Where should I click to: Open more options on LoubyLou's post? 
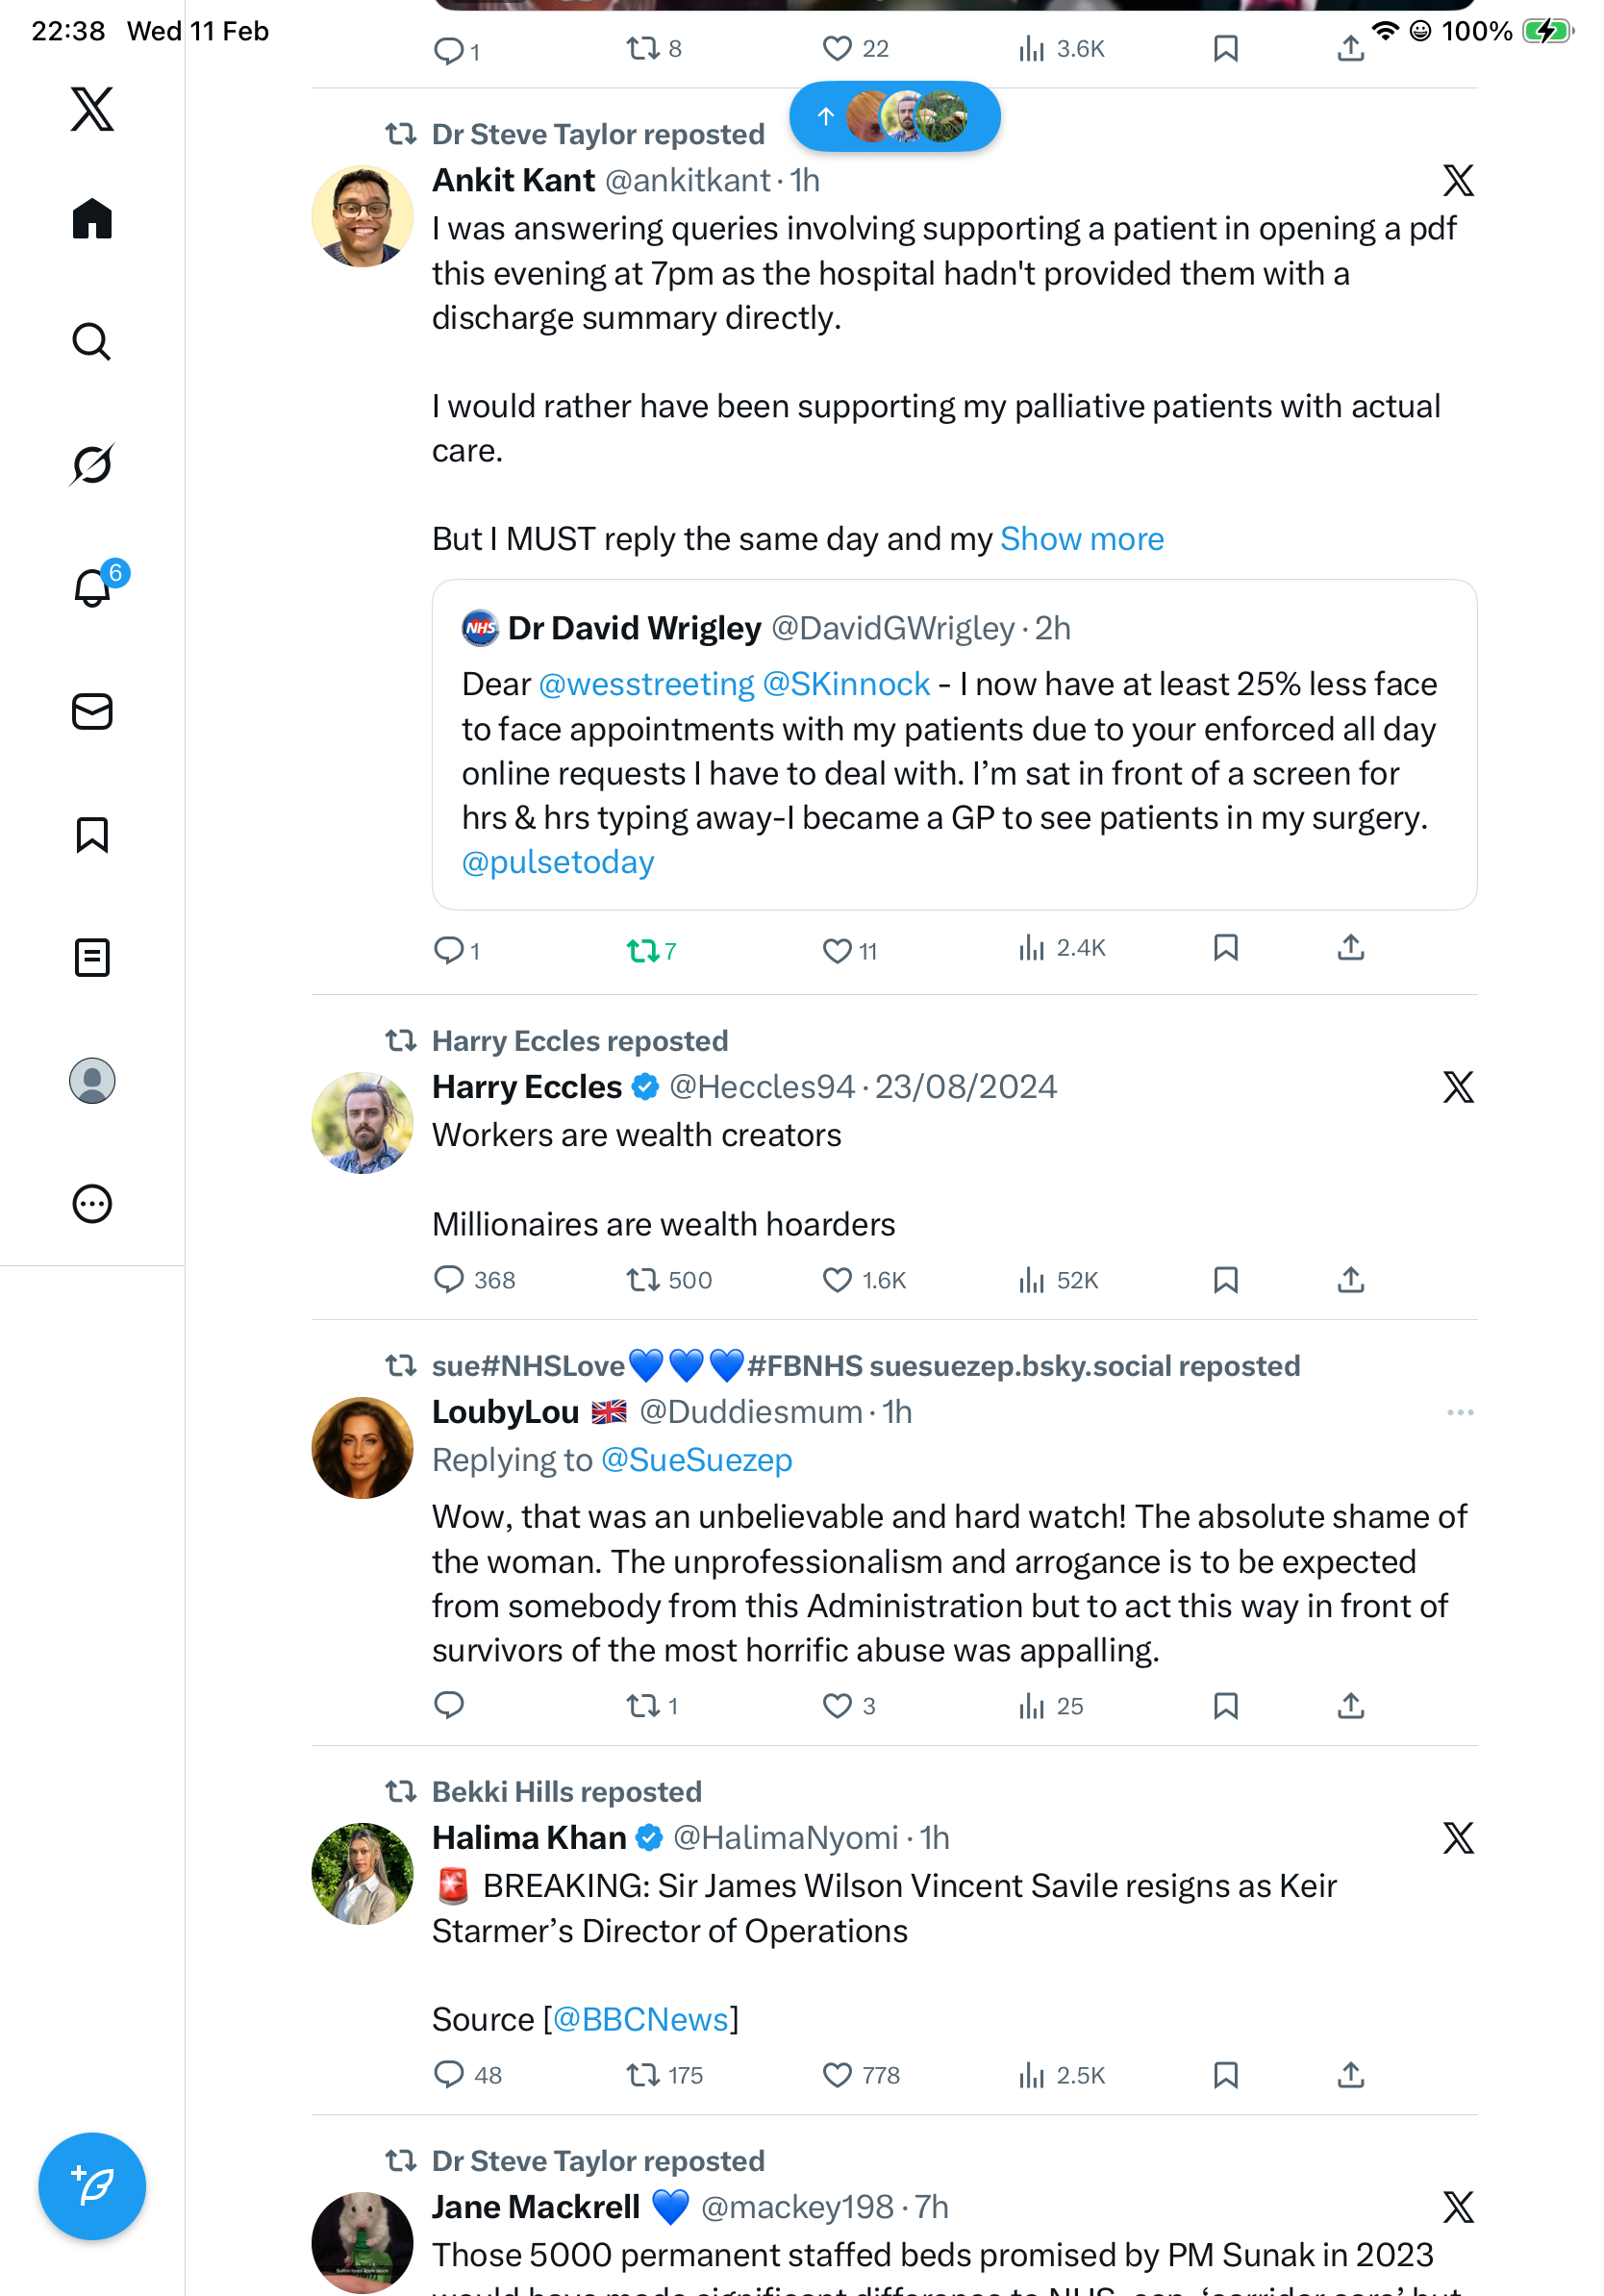point(1459,1412)
